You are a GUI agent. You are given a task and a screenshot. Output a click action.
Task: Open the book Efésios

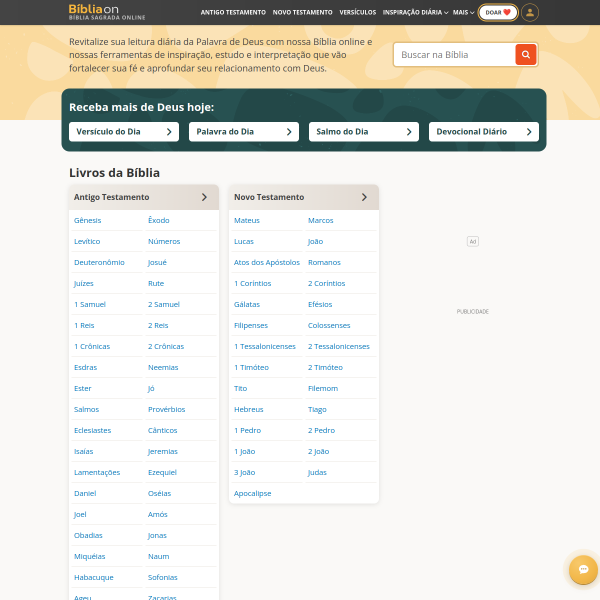tap(320, 305)
